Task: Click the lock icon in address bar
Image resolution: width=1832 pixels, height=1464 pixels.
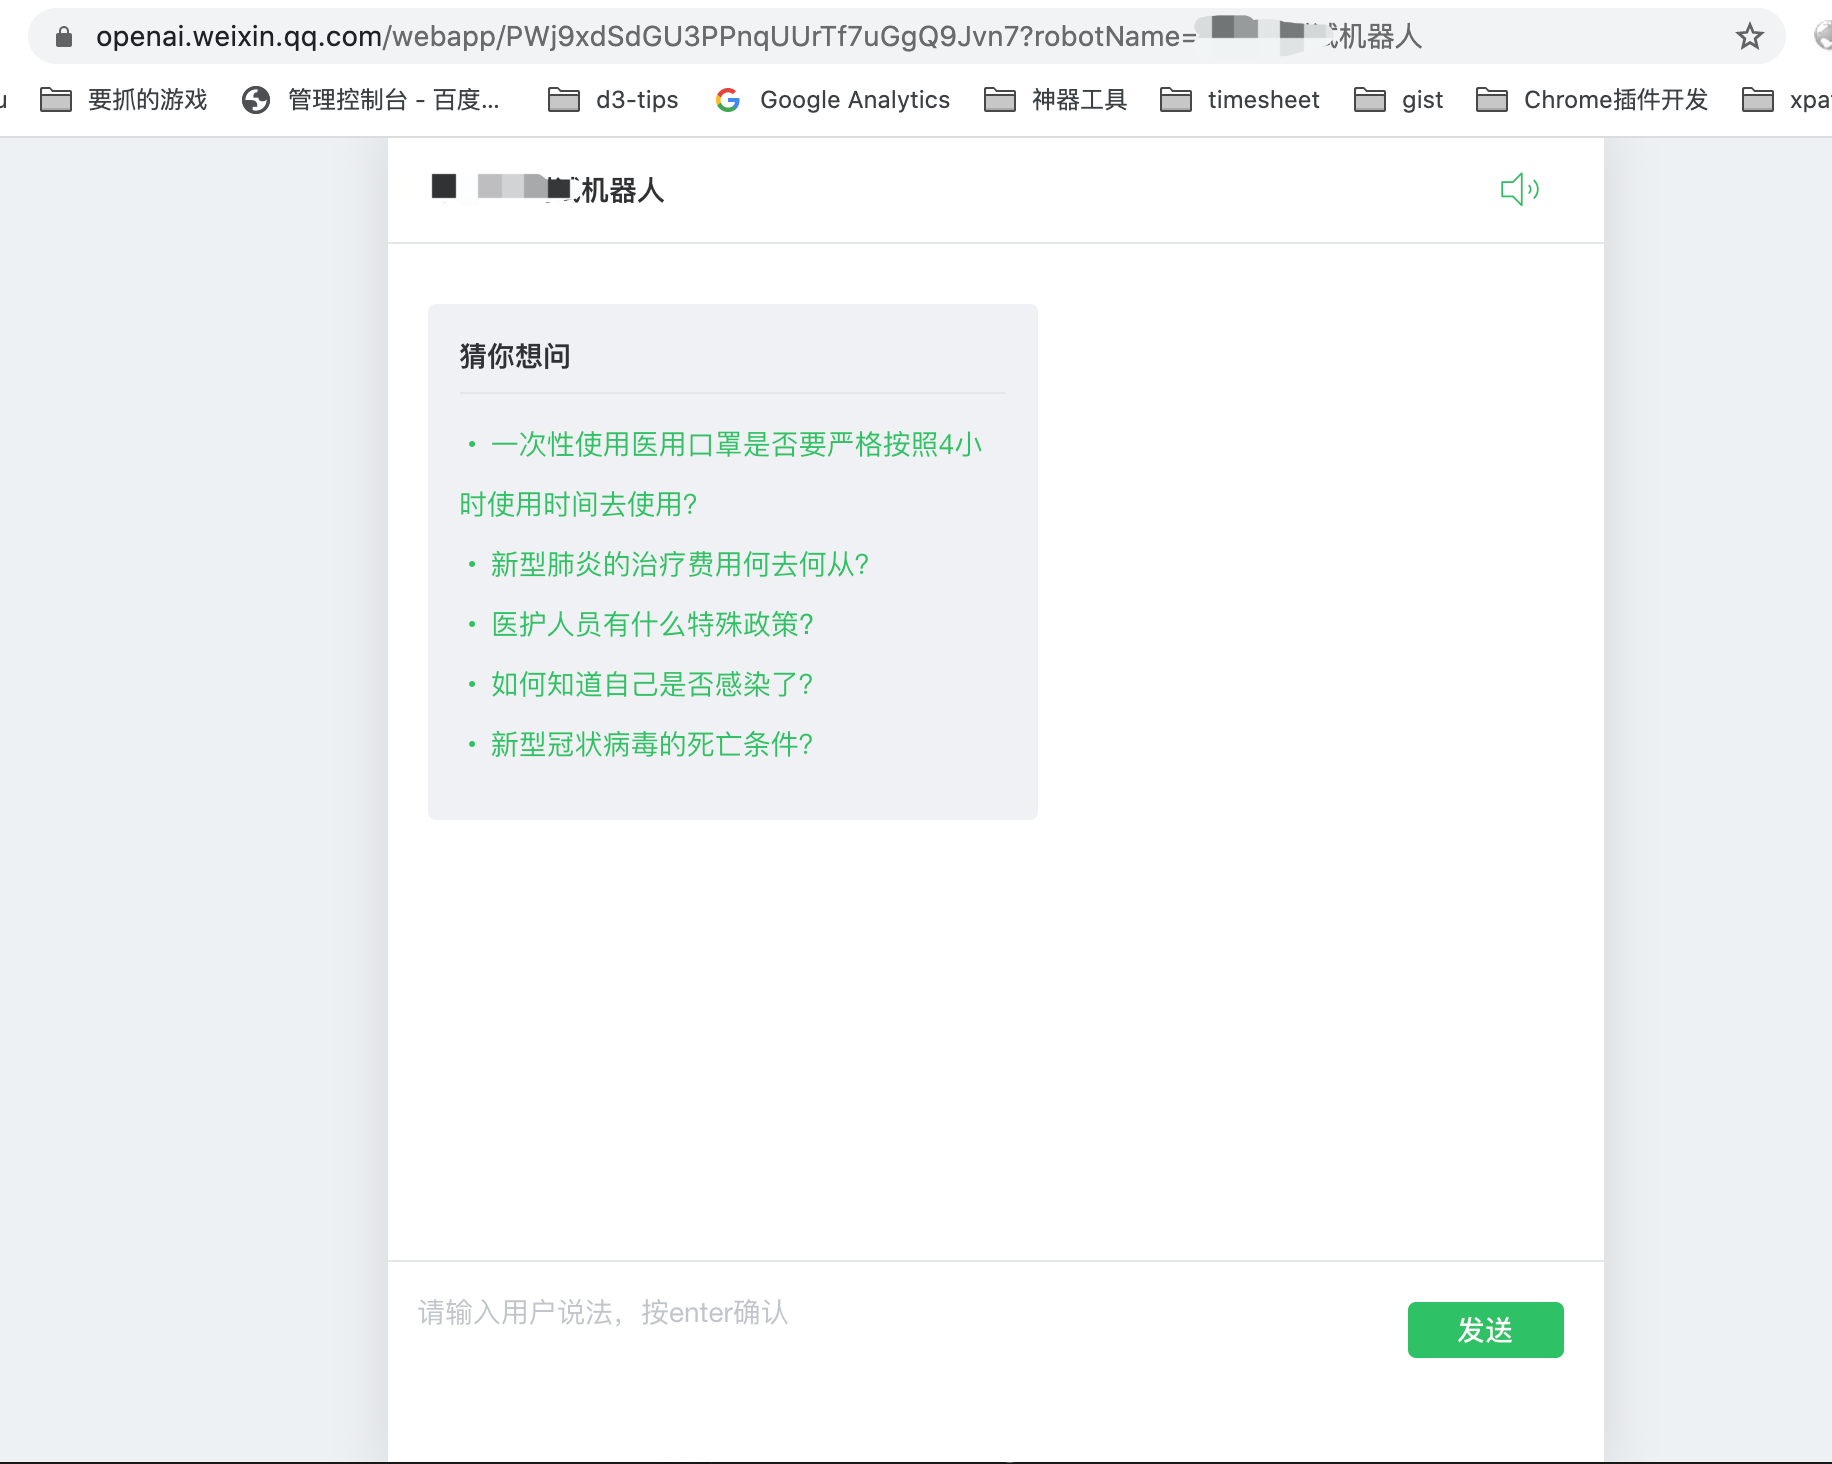Action: pos(64,37)
